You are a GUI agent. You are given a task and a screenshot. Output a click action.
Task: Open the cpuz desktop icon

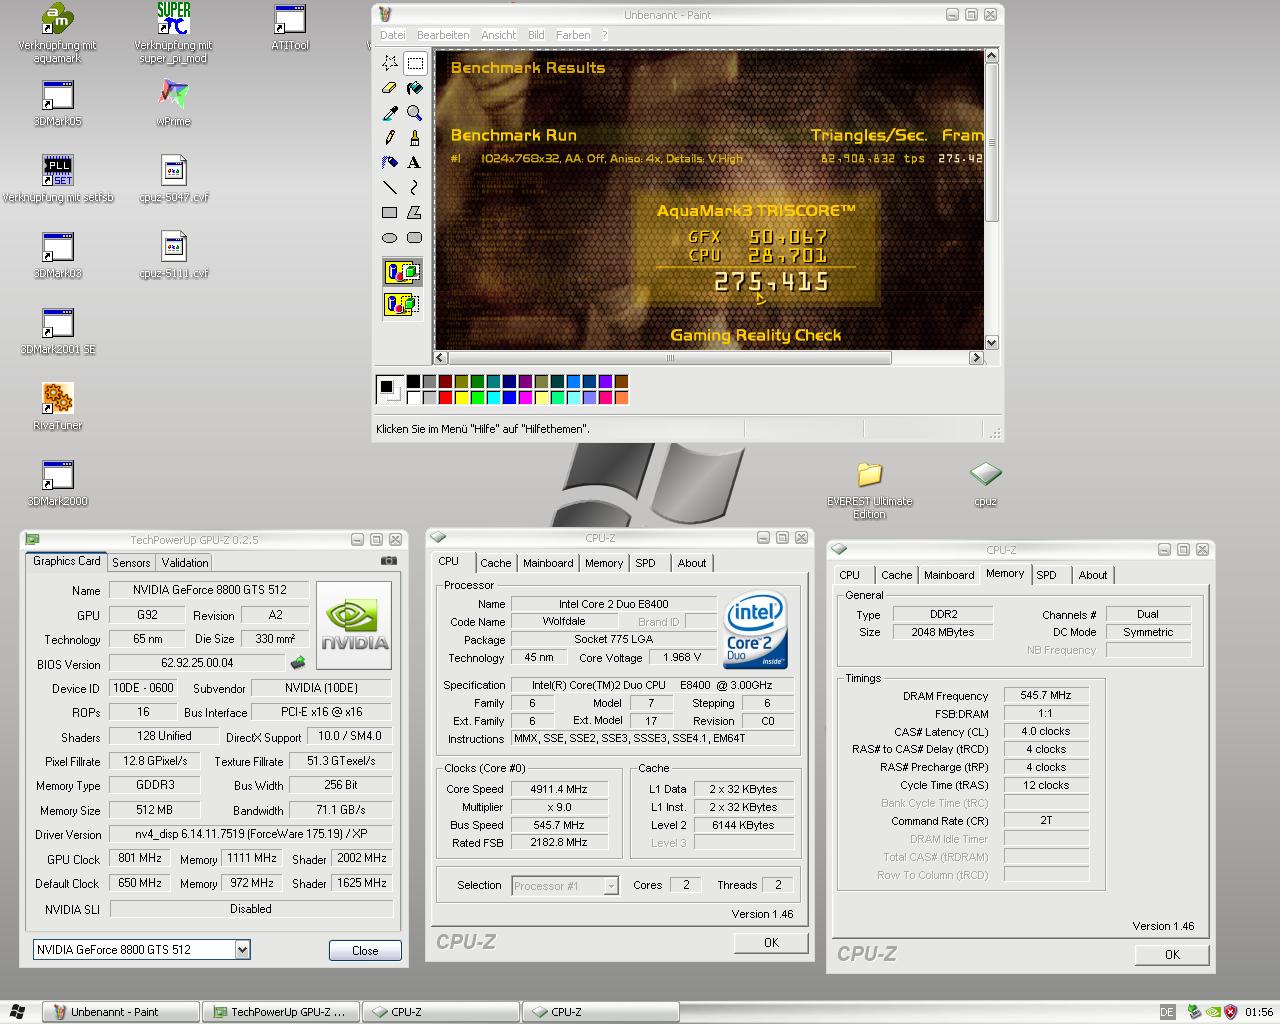[985, 483]
